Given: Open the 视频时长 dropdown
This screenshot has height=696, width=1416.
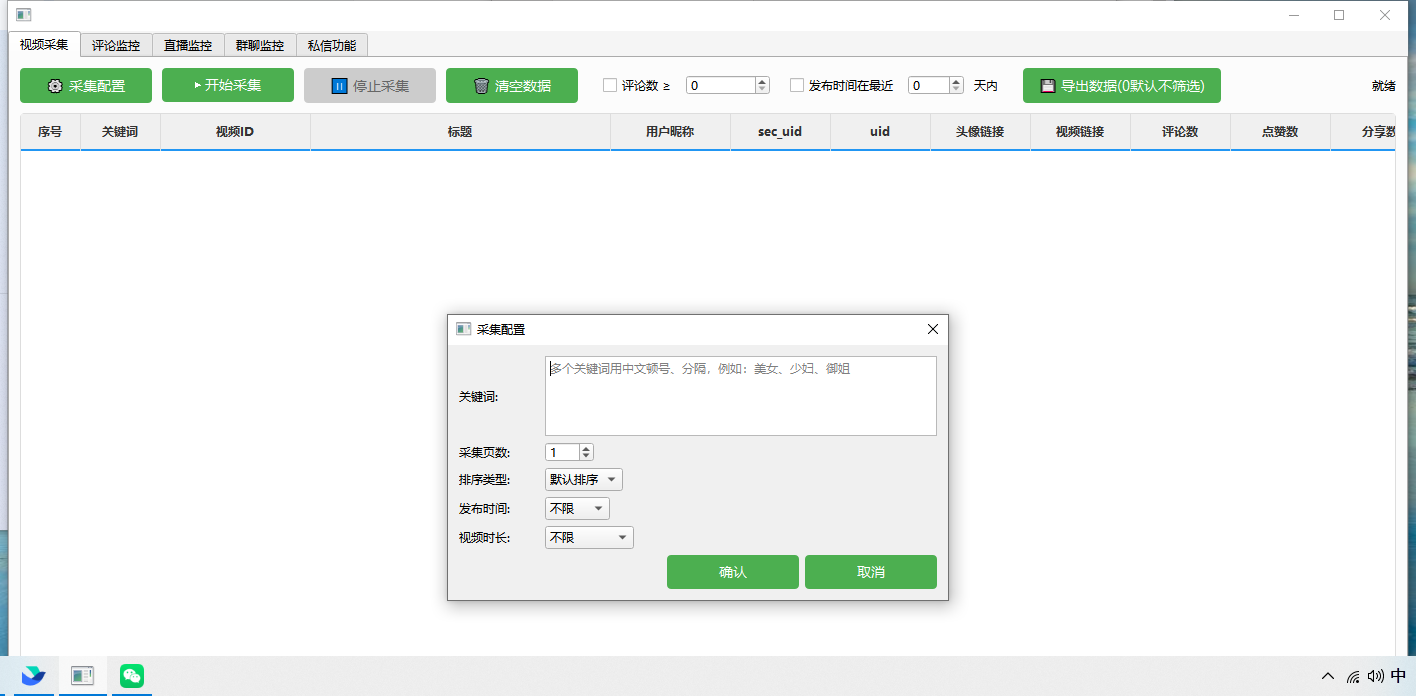Looking at the screenshot, I should [589, 538].
